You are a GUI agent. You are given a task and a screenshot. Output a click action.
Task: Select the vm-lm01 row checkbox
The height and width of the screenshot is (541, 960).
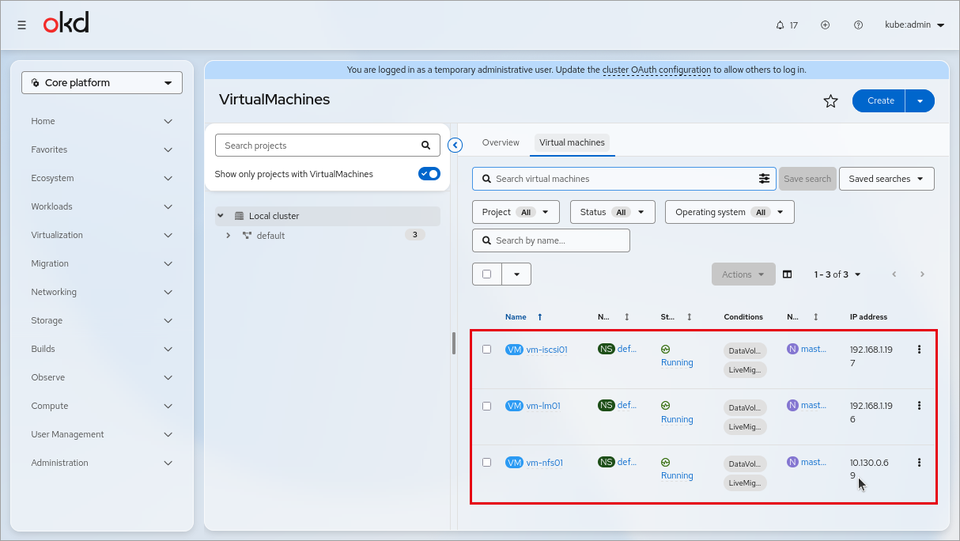pyautogui.click(x=487, y=406)
